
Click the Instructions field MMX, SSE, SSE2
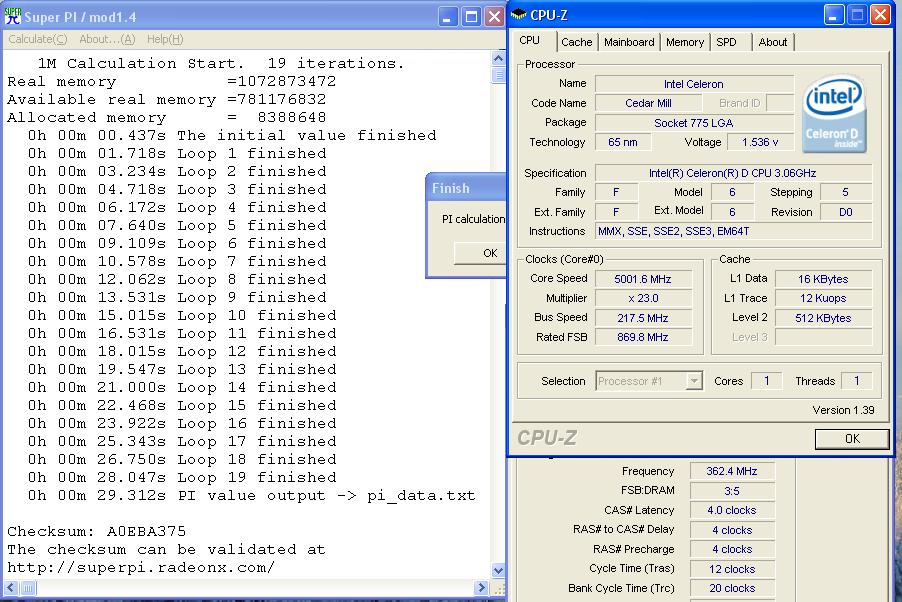[x=733, y=231]
